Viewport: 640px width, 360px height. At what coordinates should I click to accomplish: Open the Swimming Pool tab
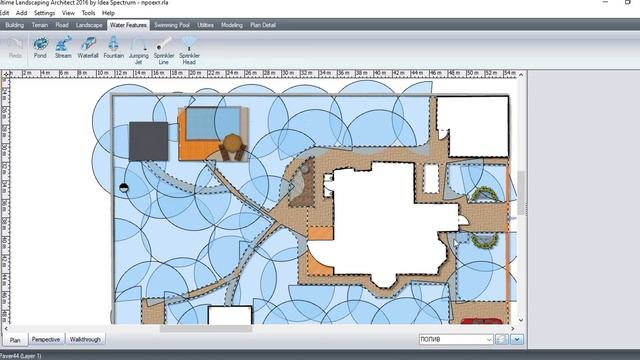pos(172,25)
